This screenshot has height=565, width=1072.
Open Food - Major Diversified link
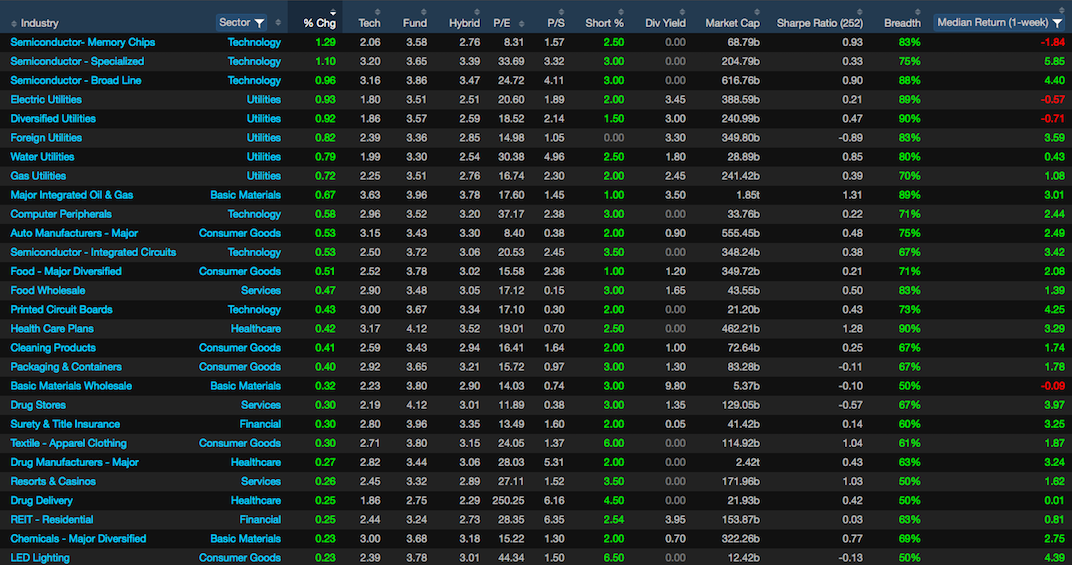tap(66, 272)
